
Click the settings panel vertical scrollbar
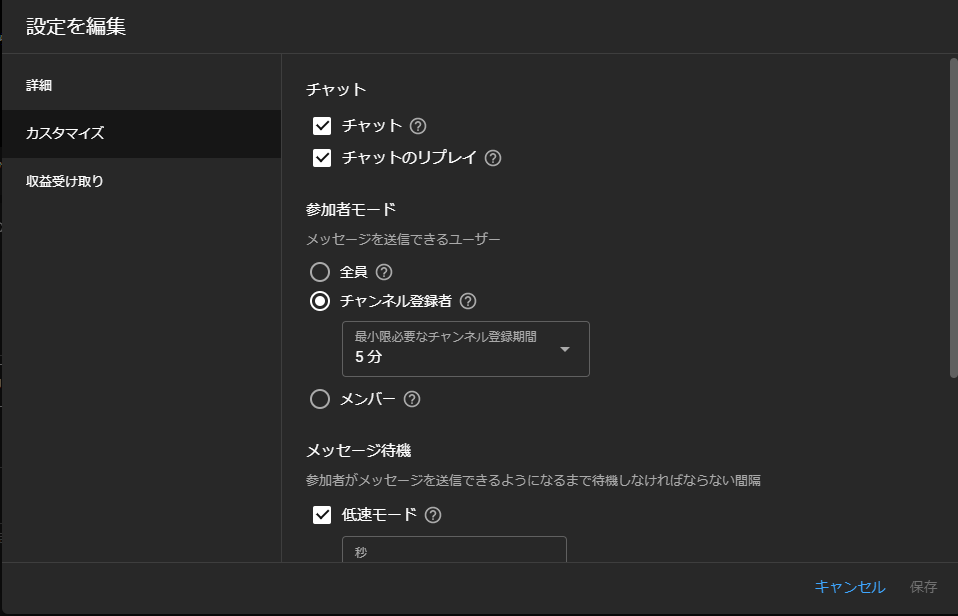tap(953, 218)
